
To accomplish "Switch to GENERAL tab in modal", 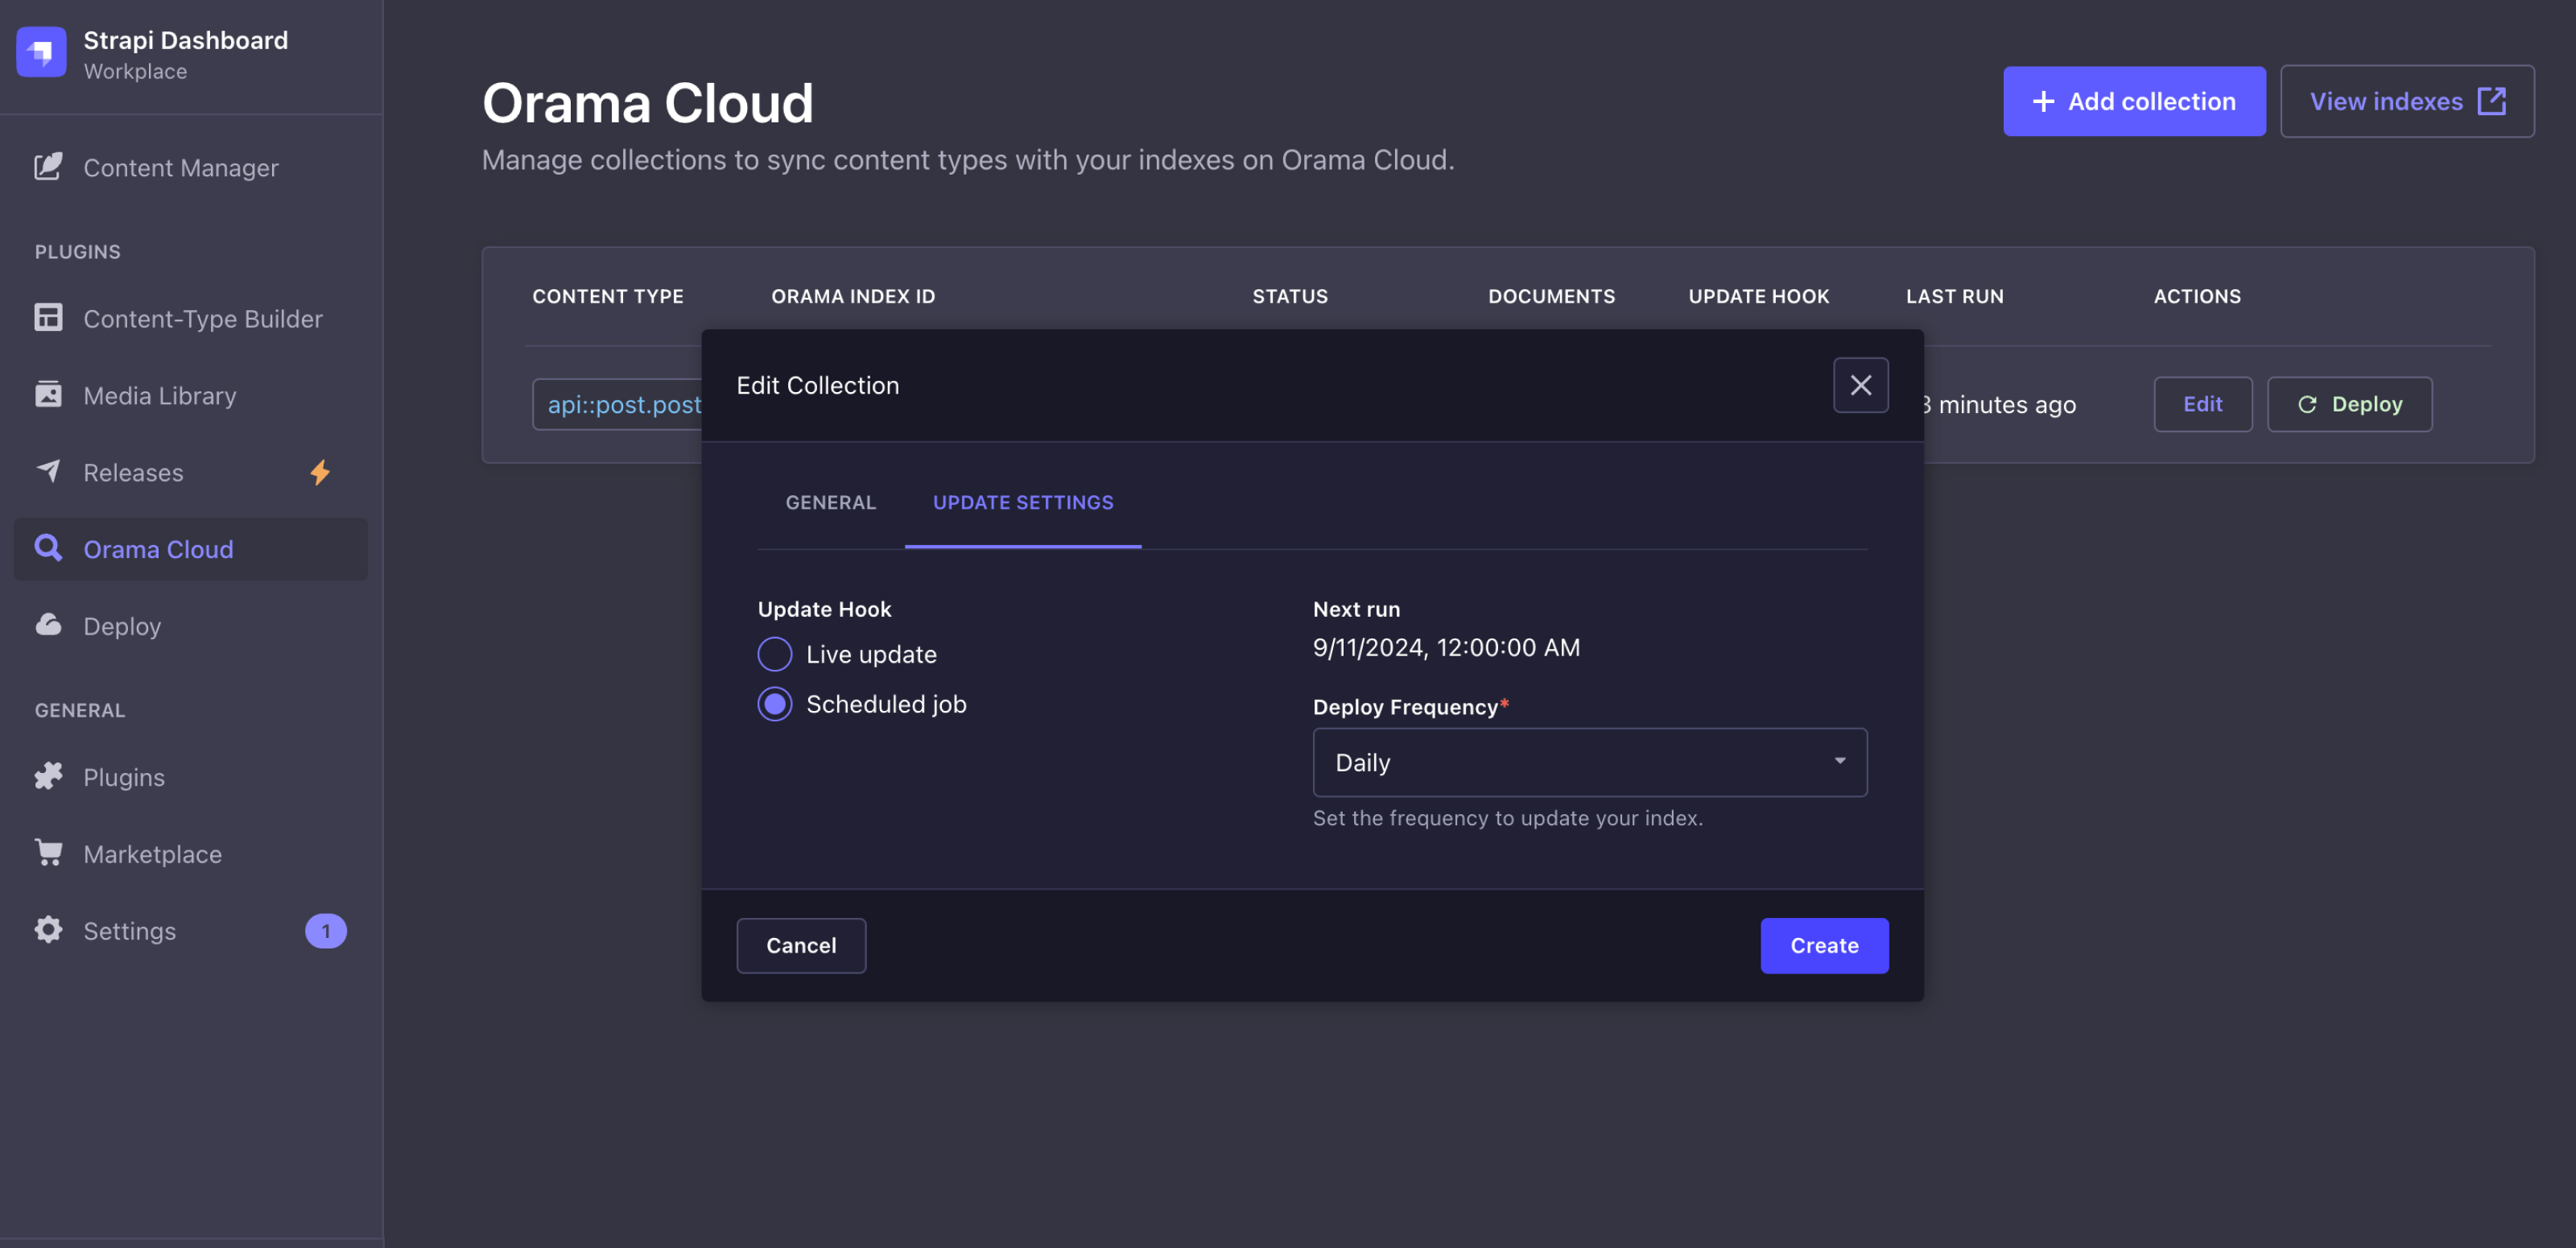I will (830, 502).
